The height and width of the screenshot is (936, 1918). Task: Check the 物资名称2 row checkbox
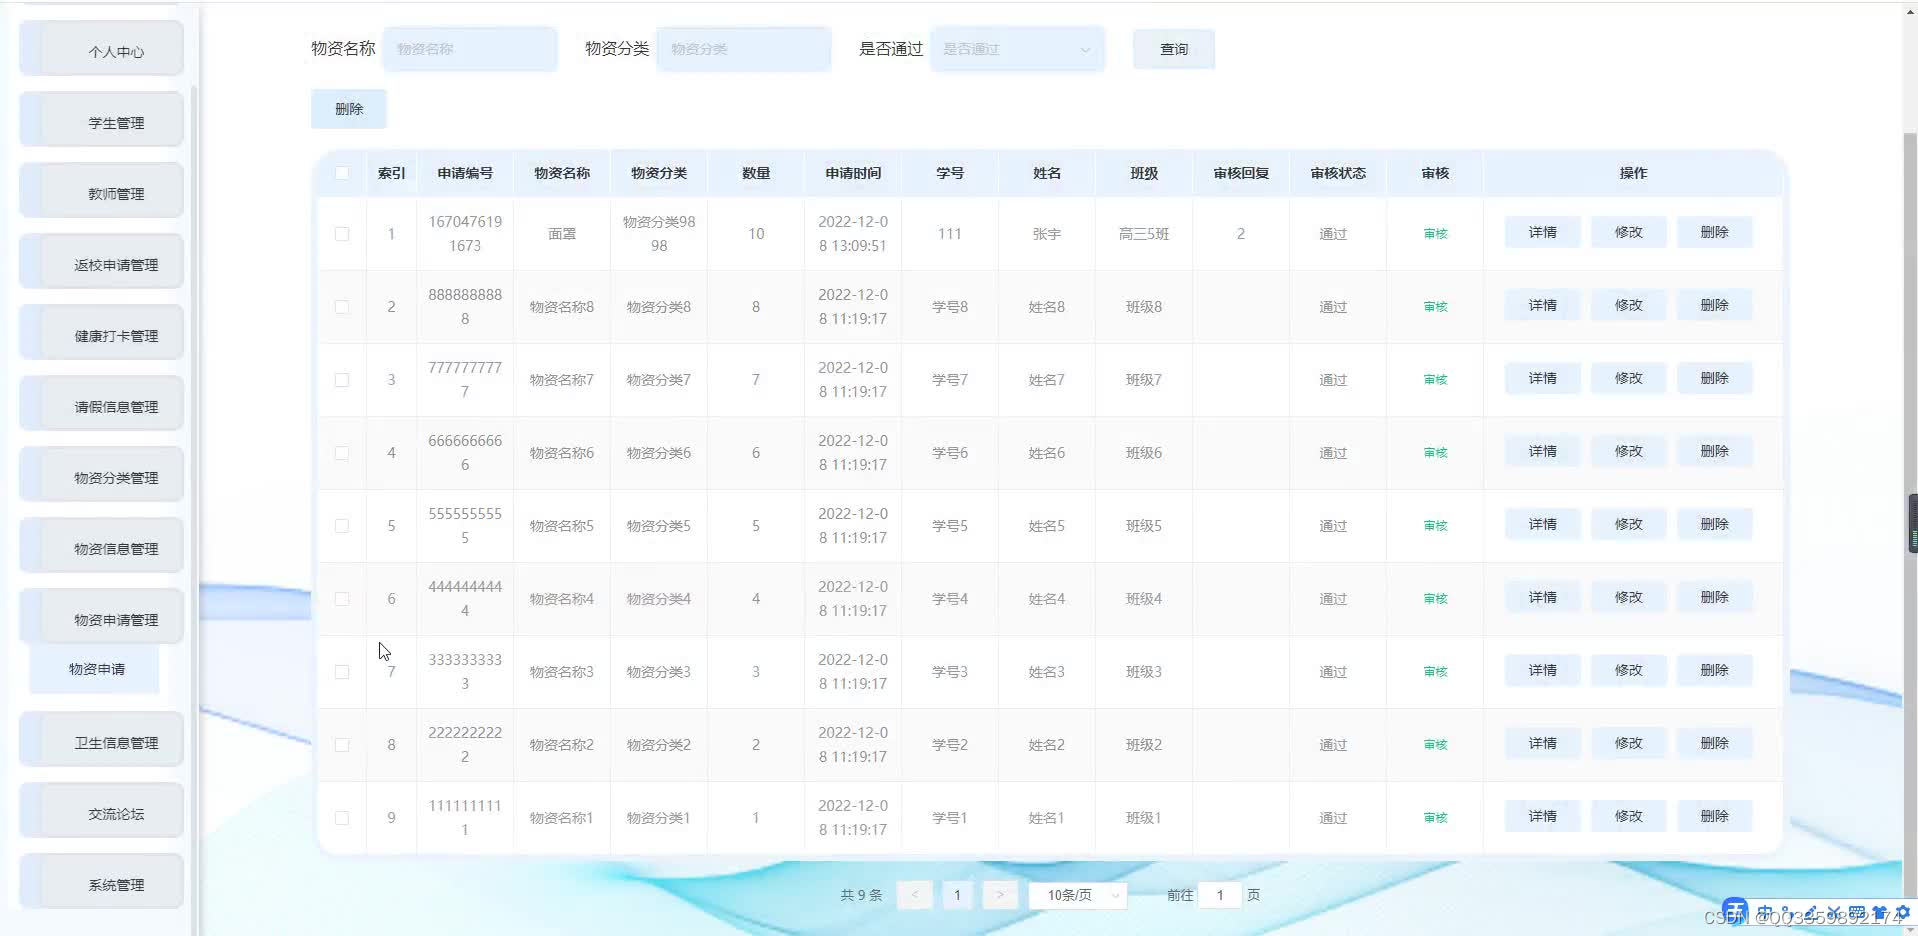tap(342, 745)
